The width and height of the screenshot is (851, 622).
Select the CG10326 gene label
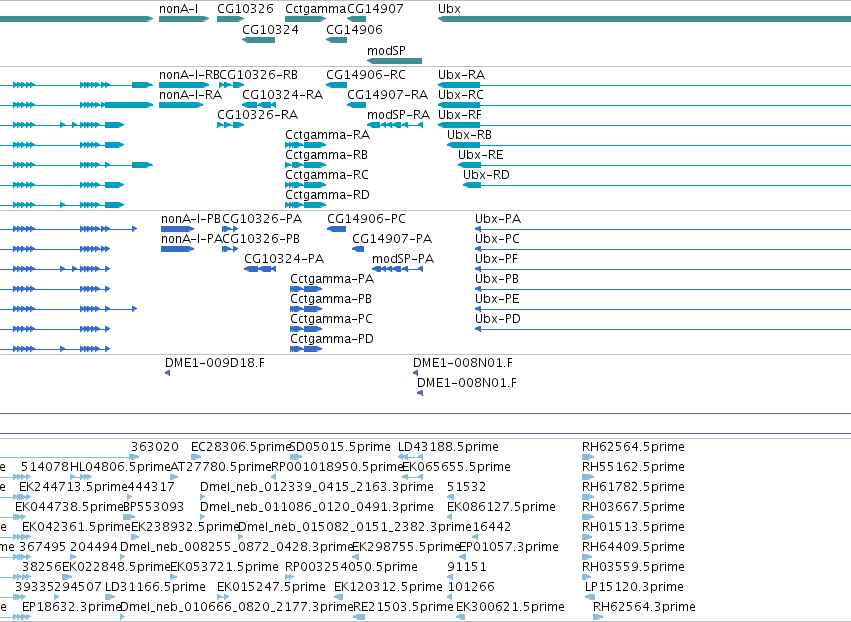(x=245, y=9)
